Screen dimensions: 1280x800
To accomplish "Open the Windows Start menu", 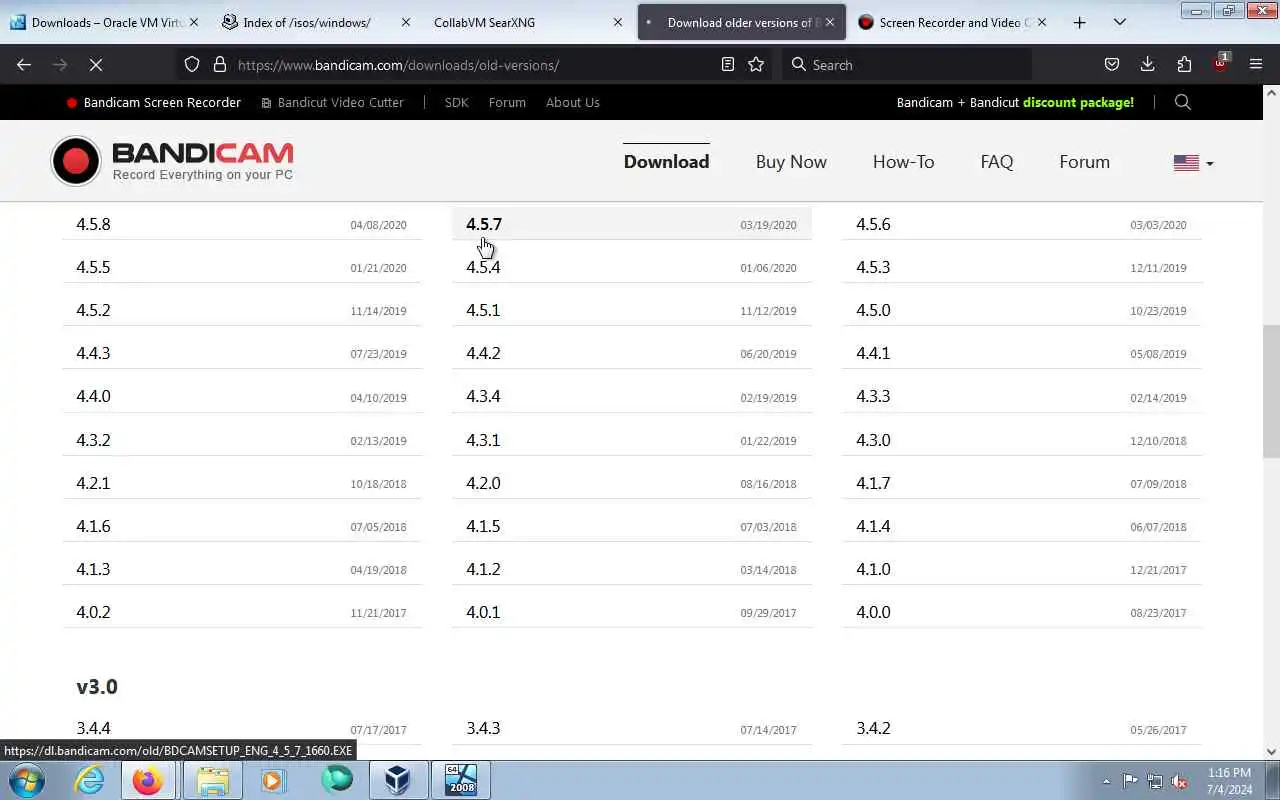I will 27,780.
